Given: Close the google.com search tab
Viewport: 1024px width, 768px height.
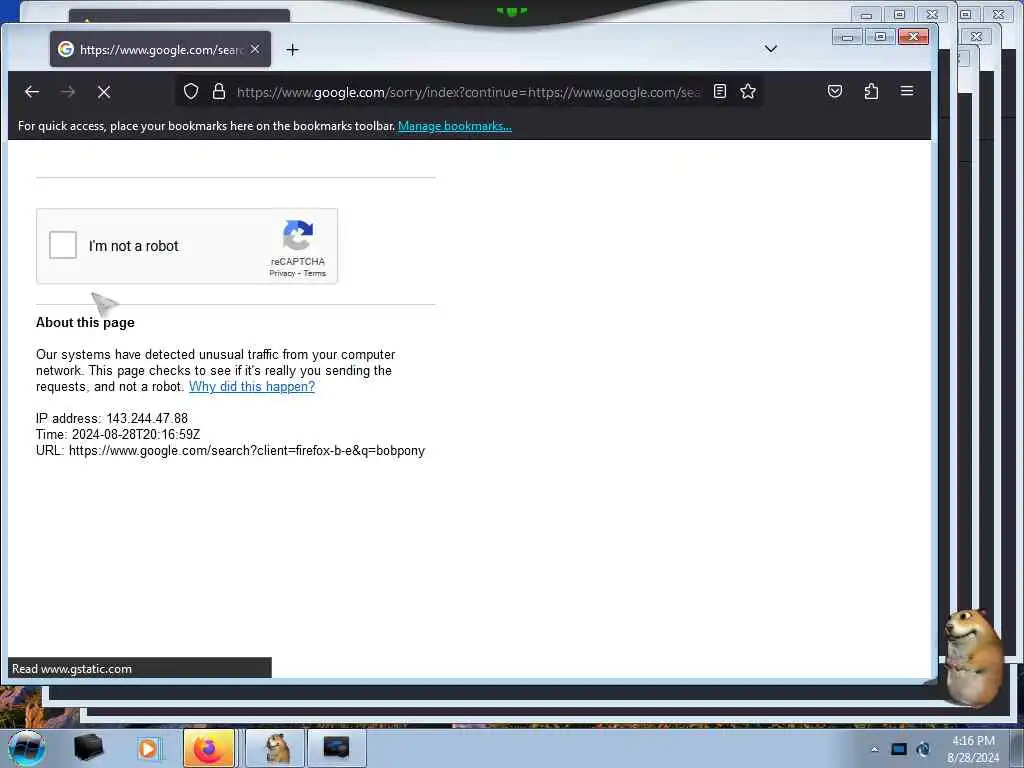Looking at the screenshot, I should click(x=255, y=49).
